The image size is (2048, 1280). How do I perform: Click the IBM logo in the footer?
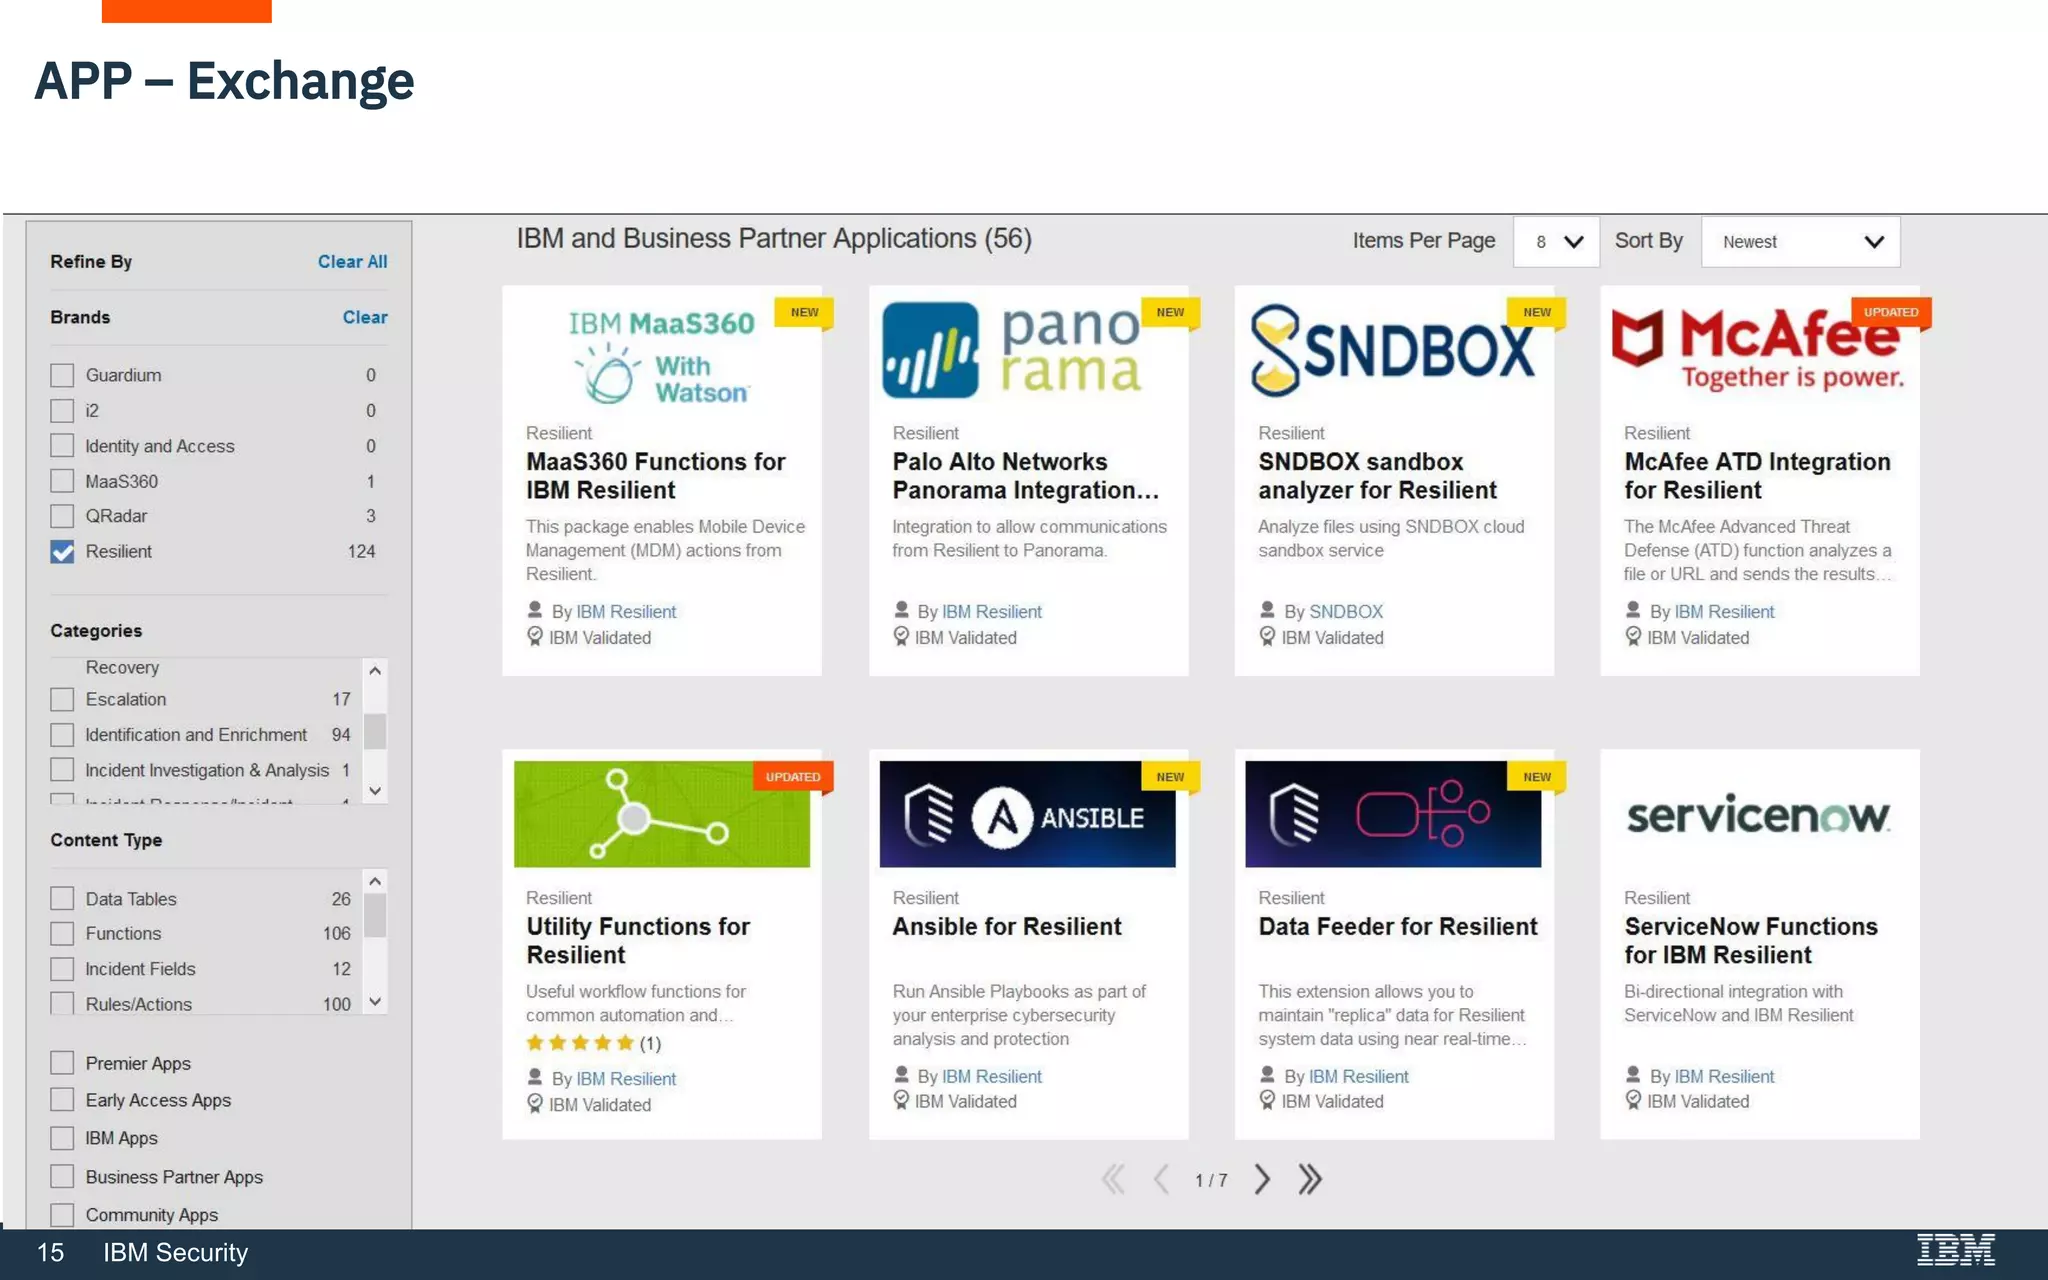pos(1956,1250)
